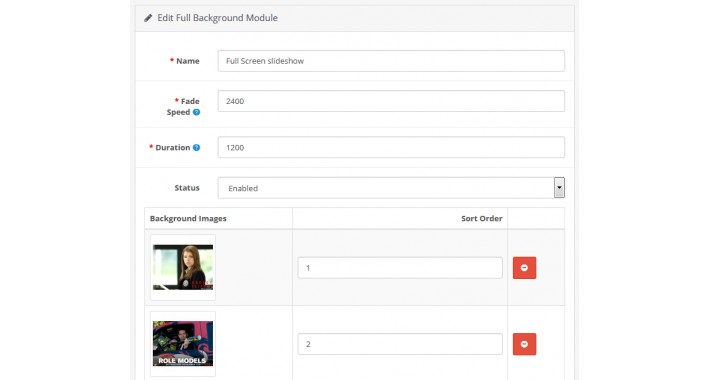Click the Name field containing Full Screen slideshow

(x=391, y=61)
